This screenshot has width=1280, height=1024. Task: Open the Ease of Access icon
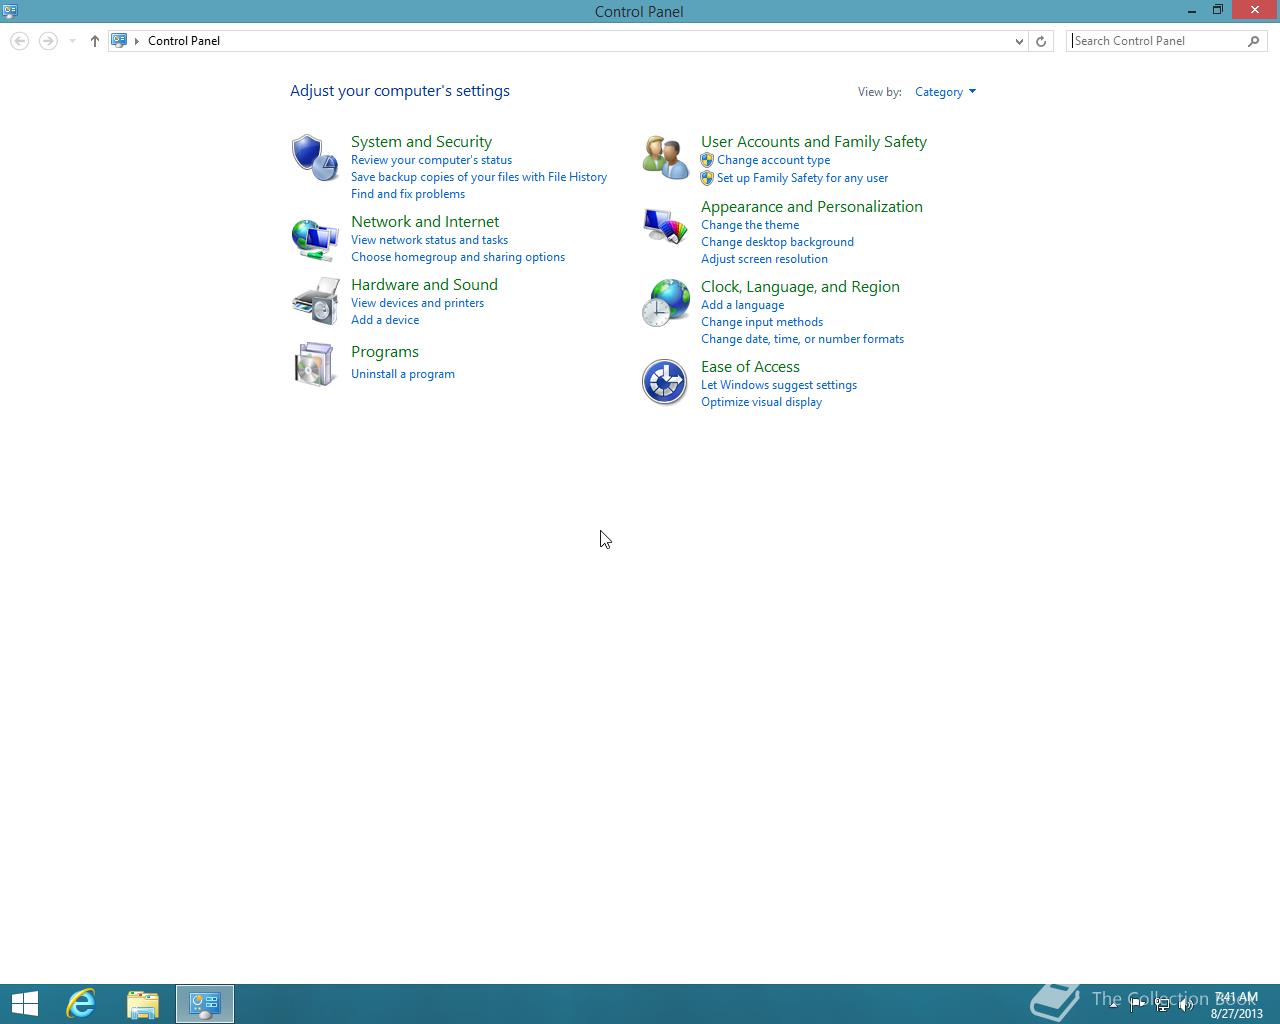665,382
